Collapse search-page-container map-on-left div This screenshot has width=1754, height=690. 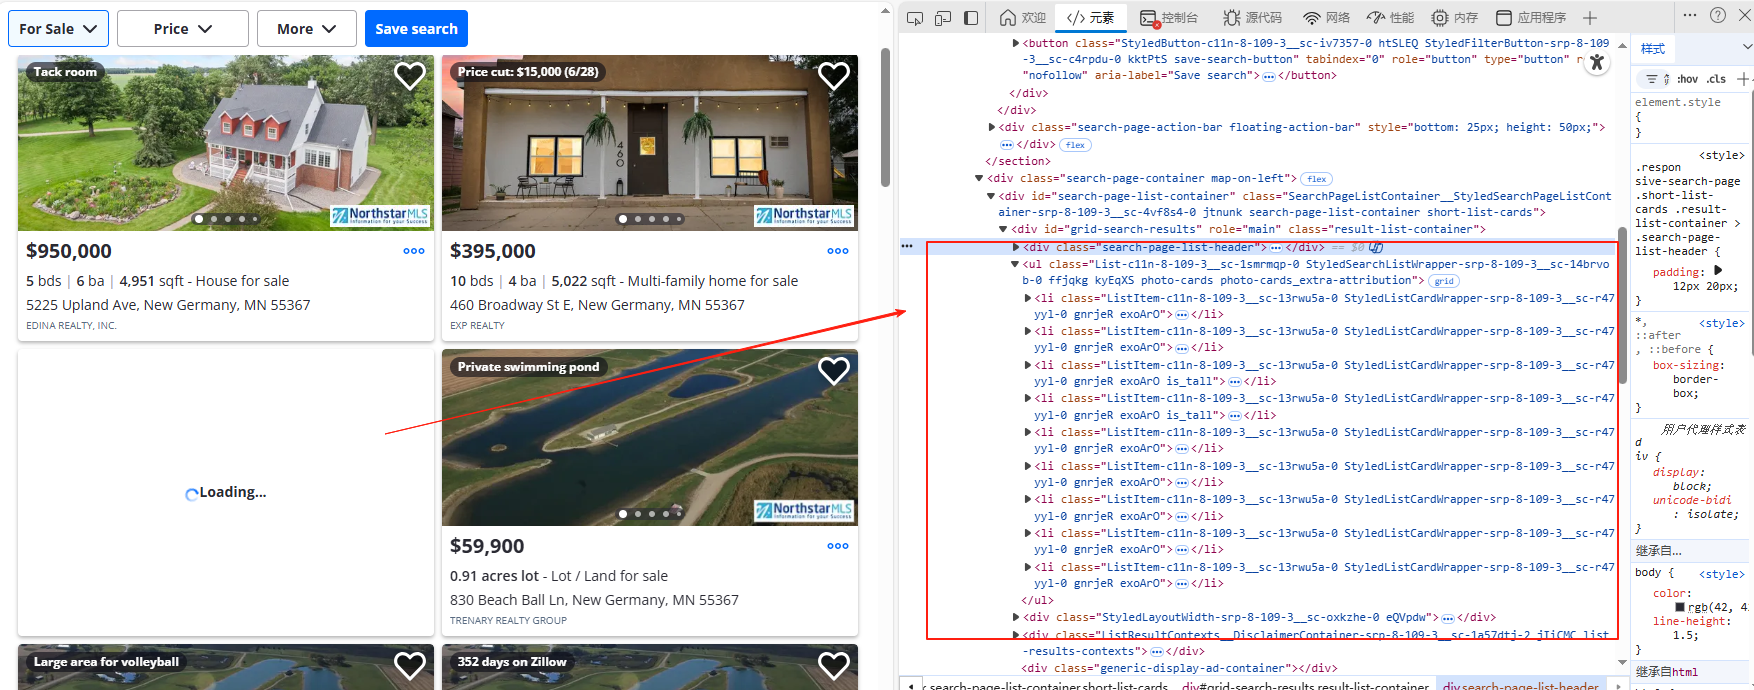(979, 178)
